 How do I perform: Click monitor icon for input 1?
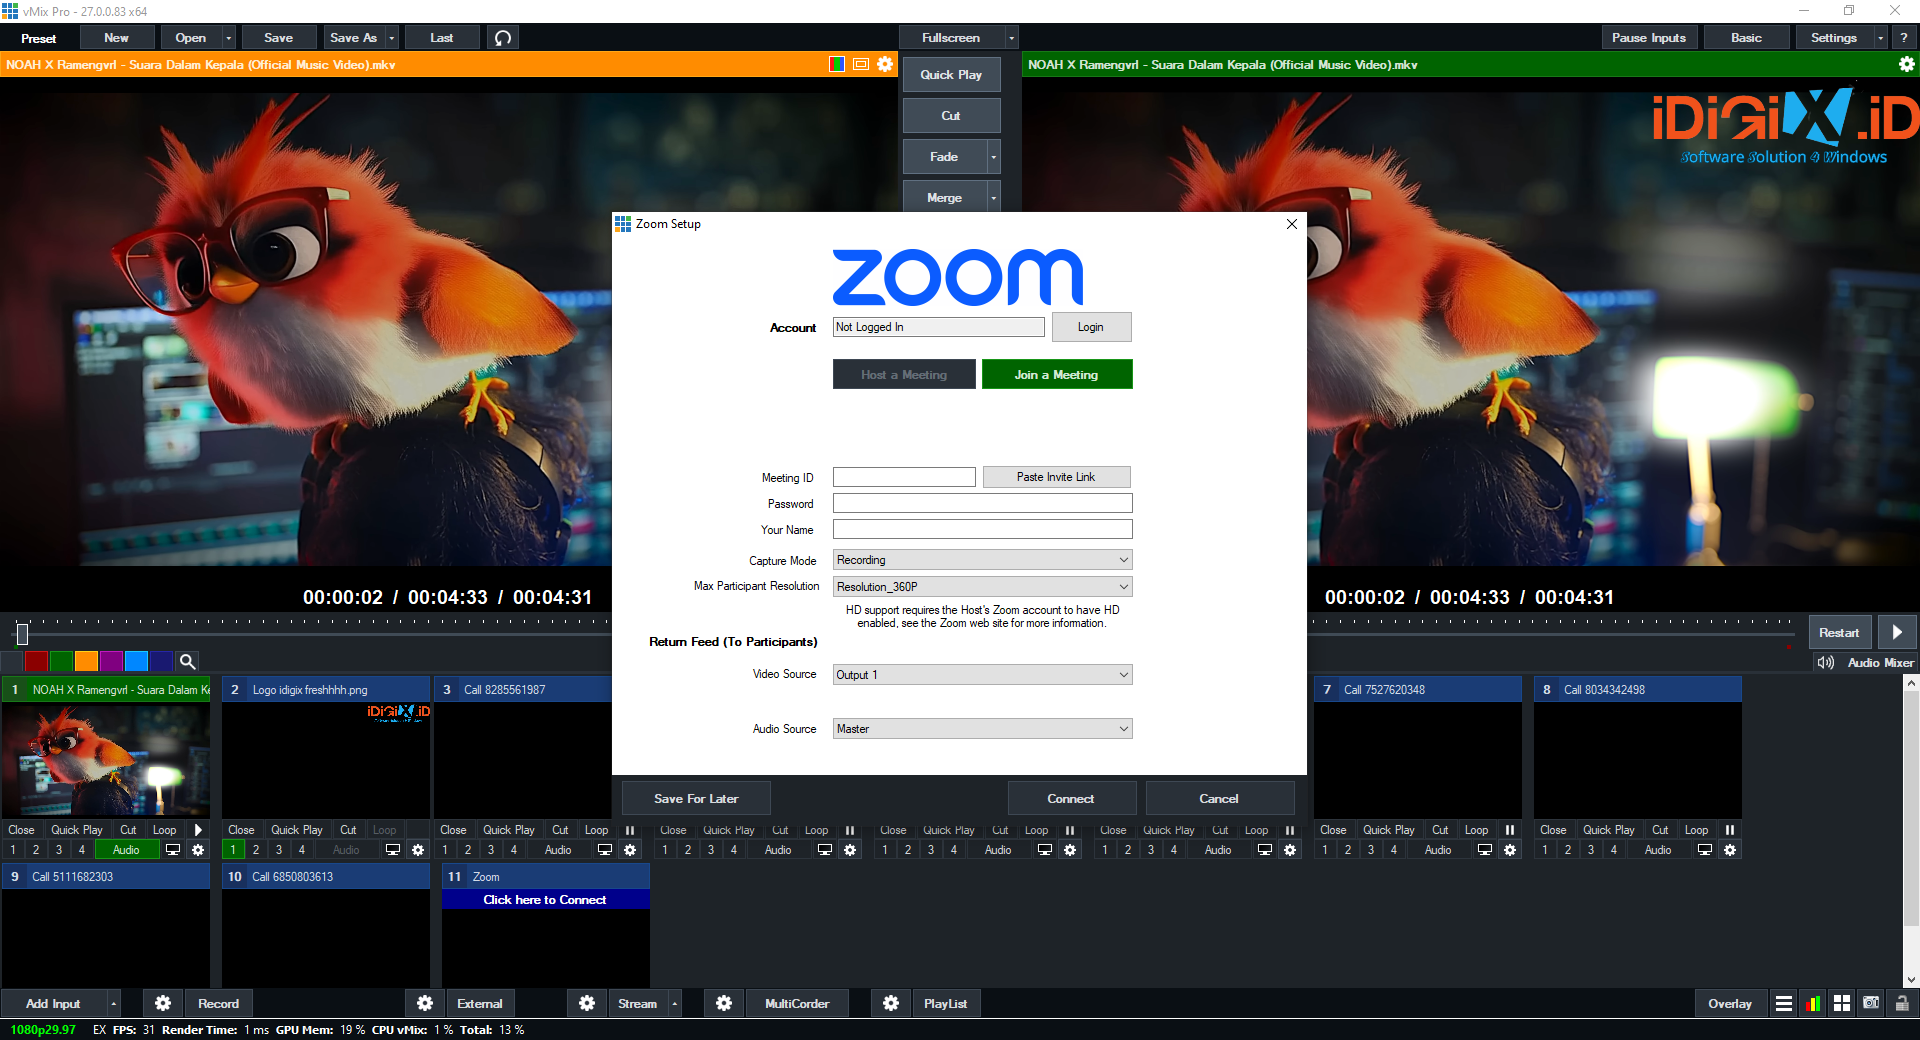tap(173, 850)
